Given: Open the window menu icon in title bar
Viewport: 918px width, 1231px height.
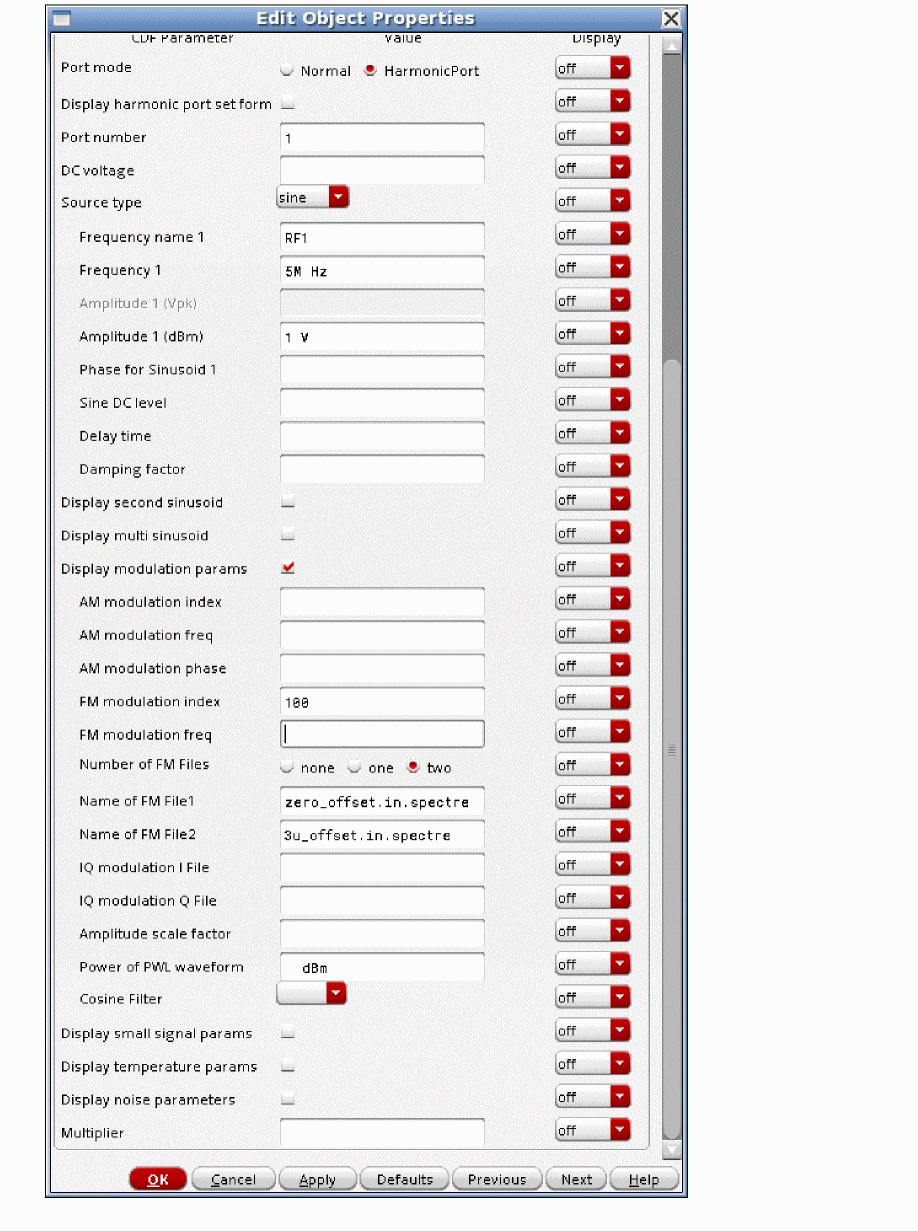Looking at the screenshot, I should pos(61,19).
